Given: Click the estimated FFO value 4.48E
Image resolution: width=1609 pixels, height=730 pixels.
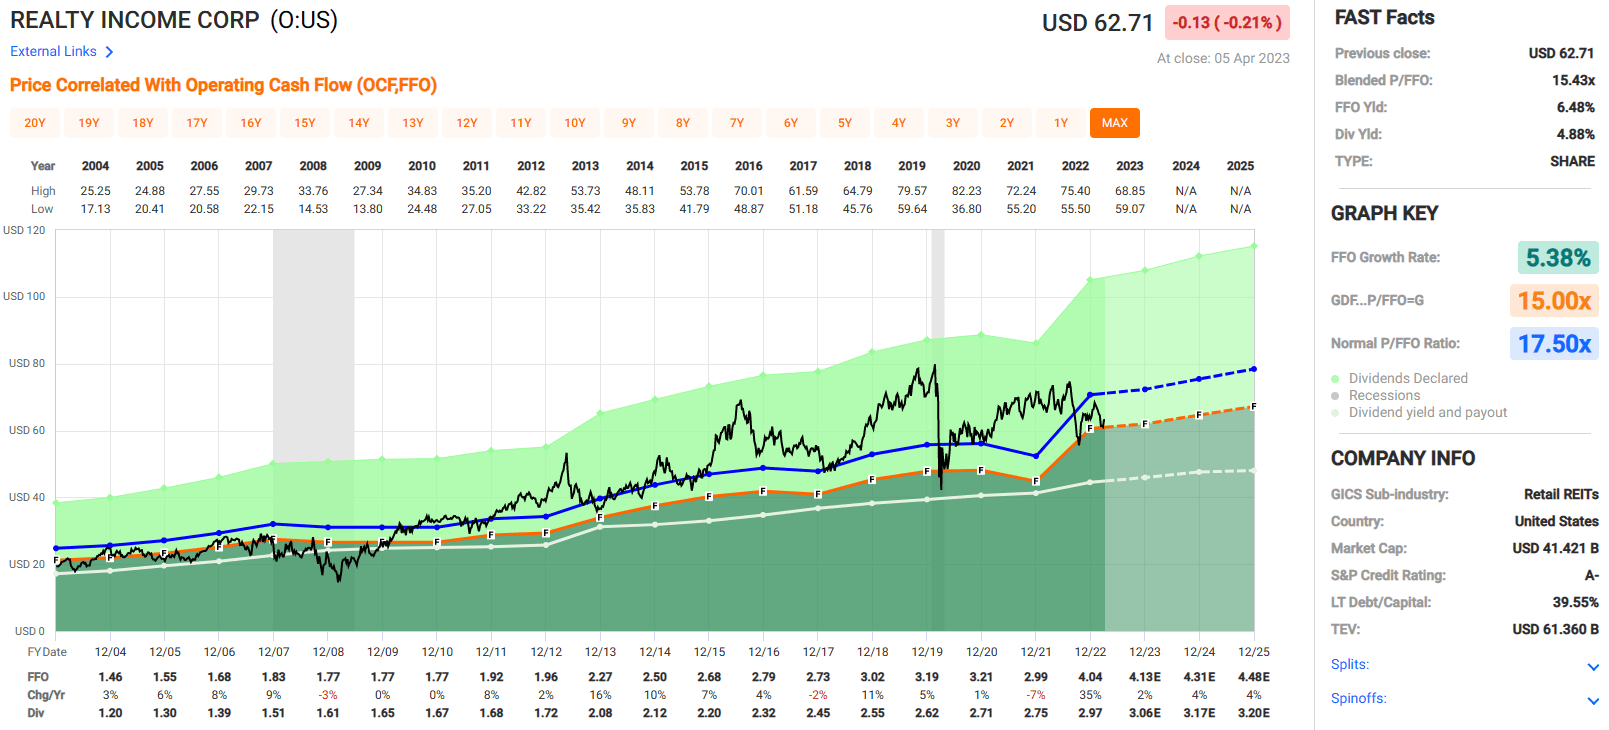Looking at the screenshot, I should (x=1254, y=677).
